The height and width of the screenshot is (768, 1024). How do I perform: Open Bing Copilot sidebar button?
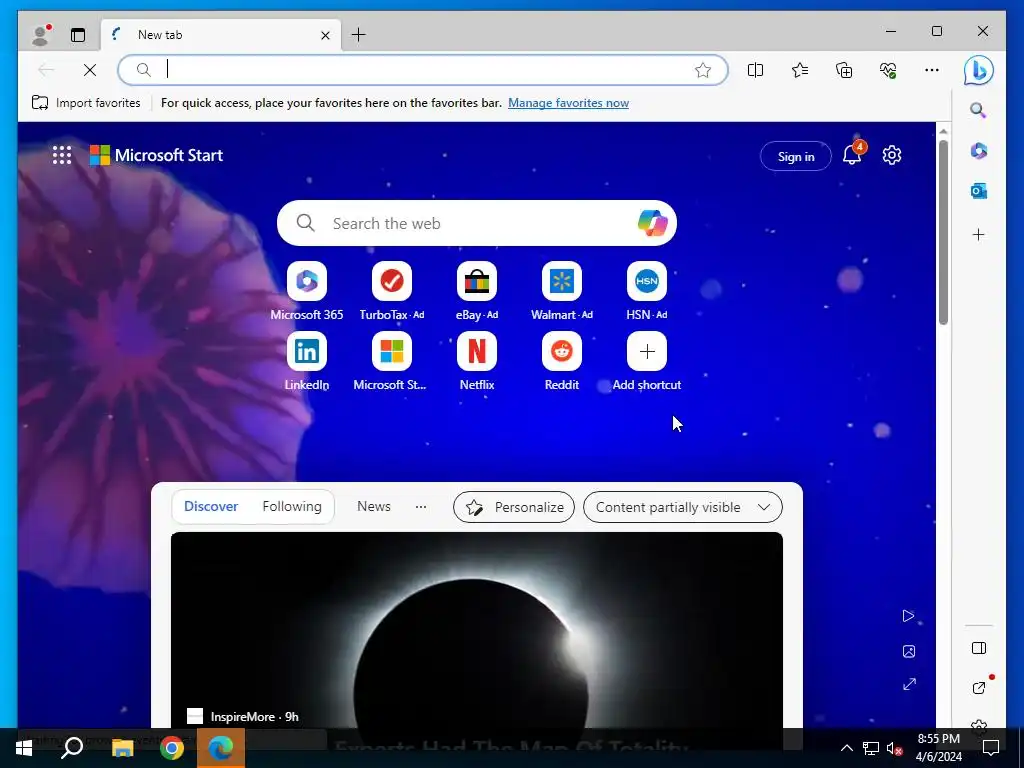click(x=978, y=71)
